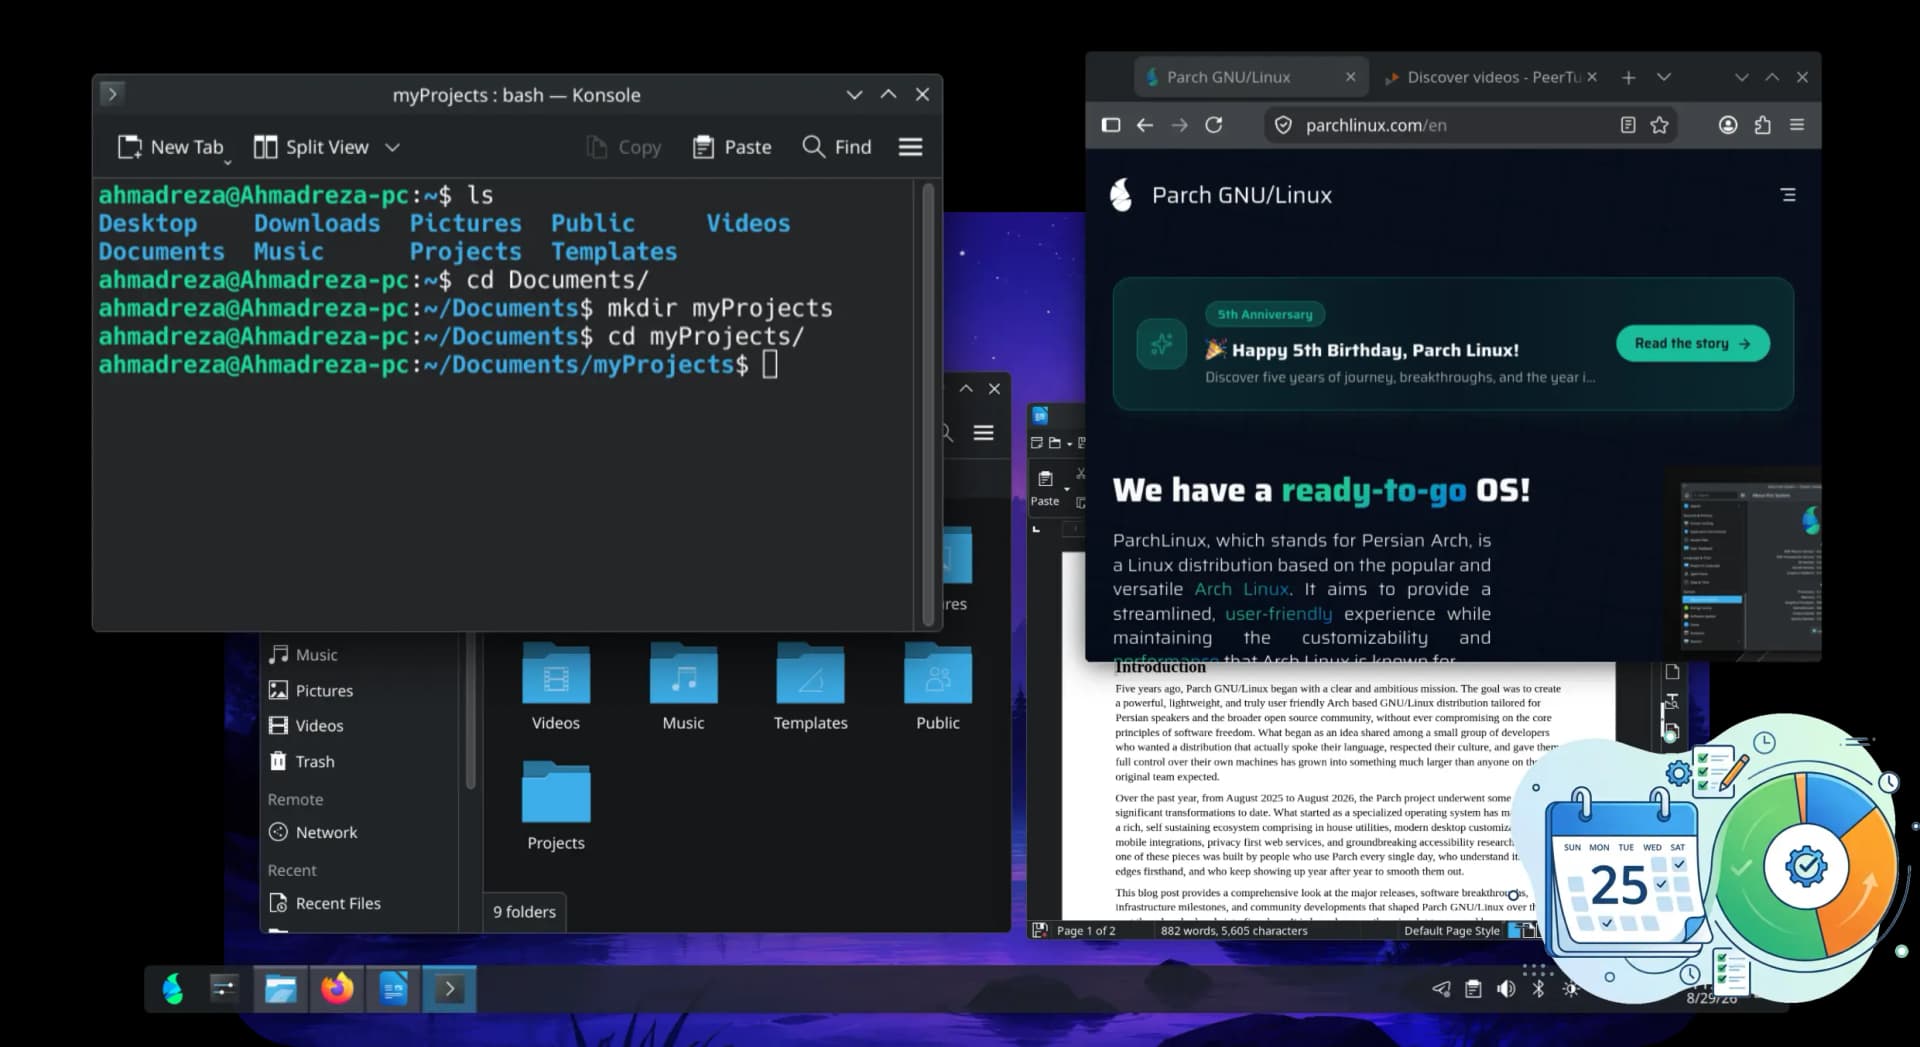Go forward in Firefox

[x=1180, y=125]
